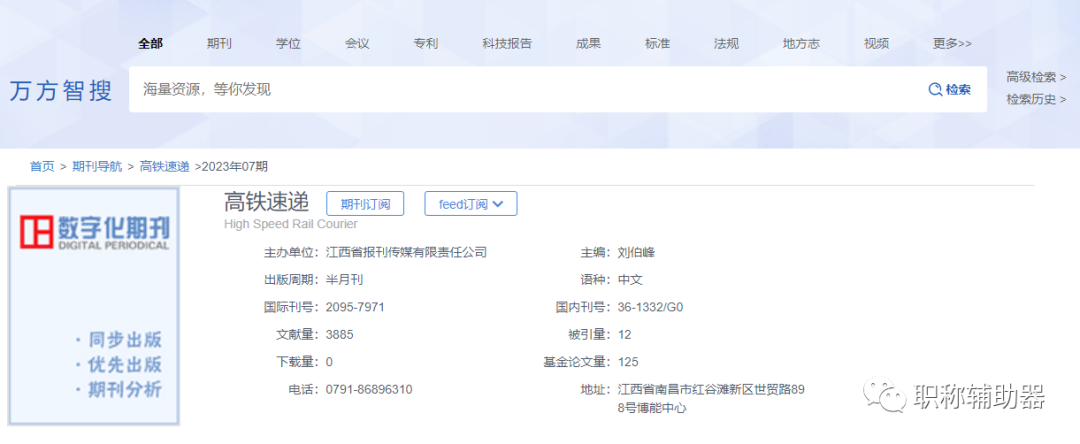Select phone number 0791-86896310
The width and height of the screenshot is (1080, 444).
point(368,390)
